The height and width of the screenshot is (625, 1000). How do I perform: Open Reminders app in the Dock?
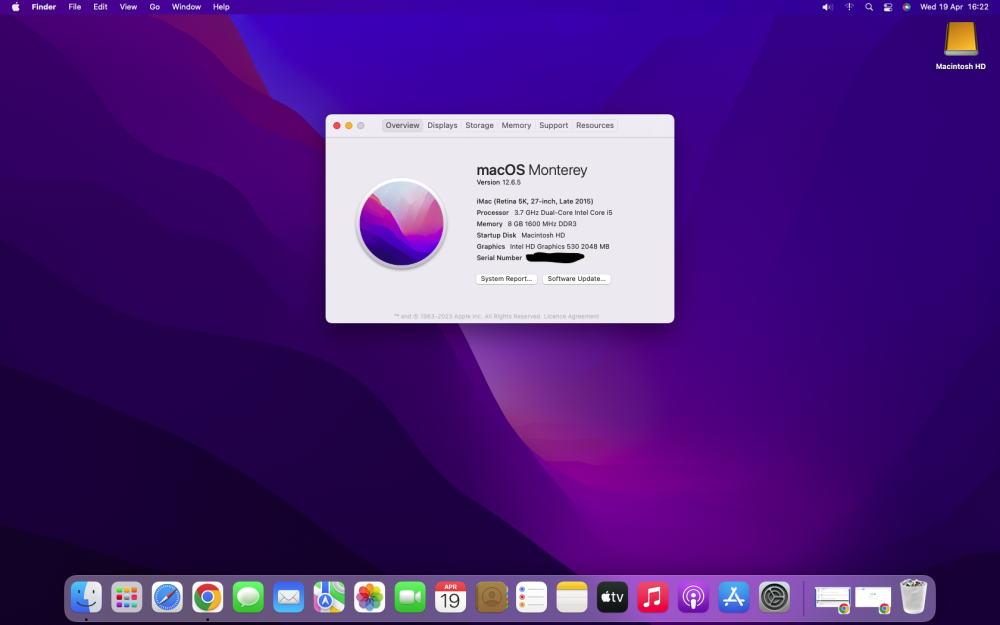pos(531,598)
